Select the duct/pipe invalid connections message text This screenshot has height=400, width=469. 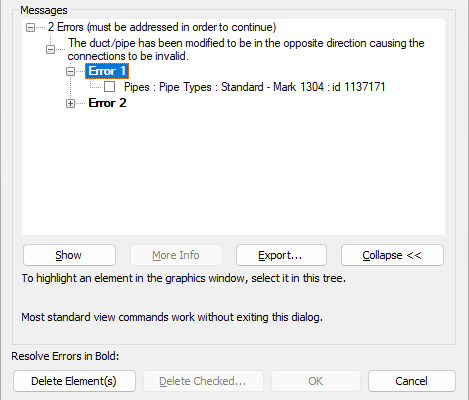coord(246,49)
